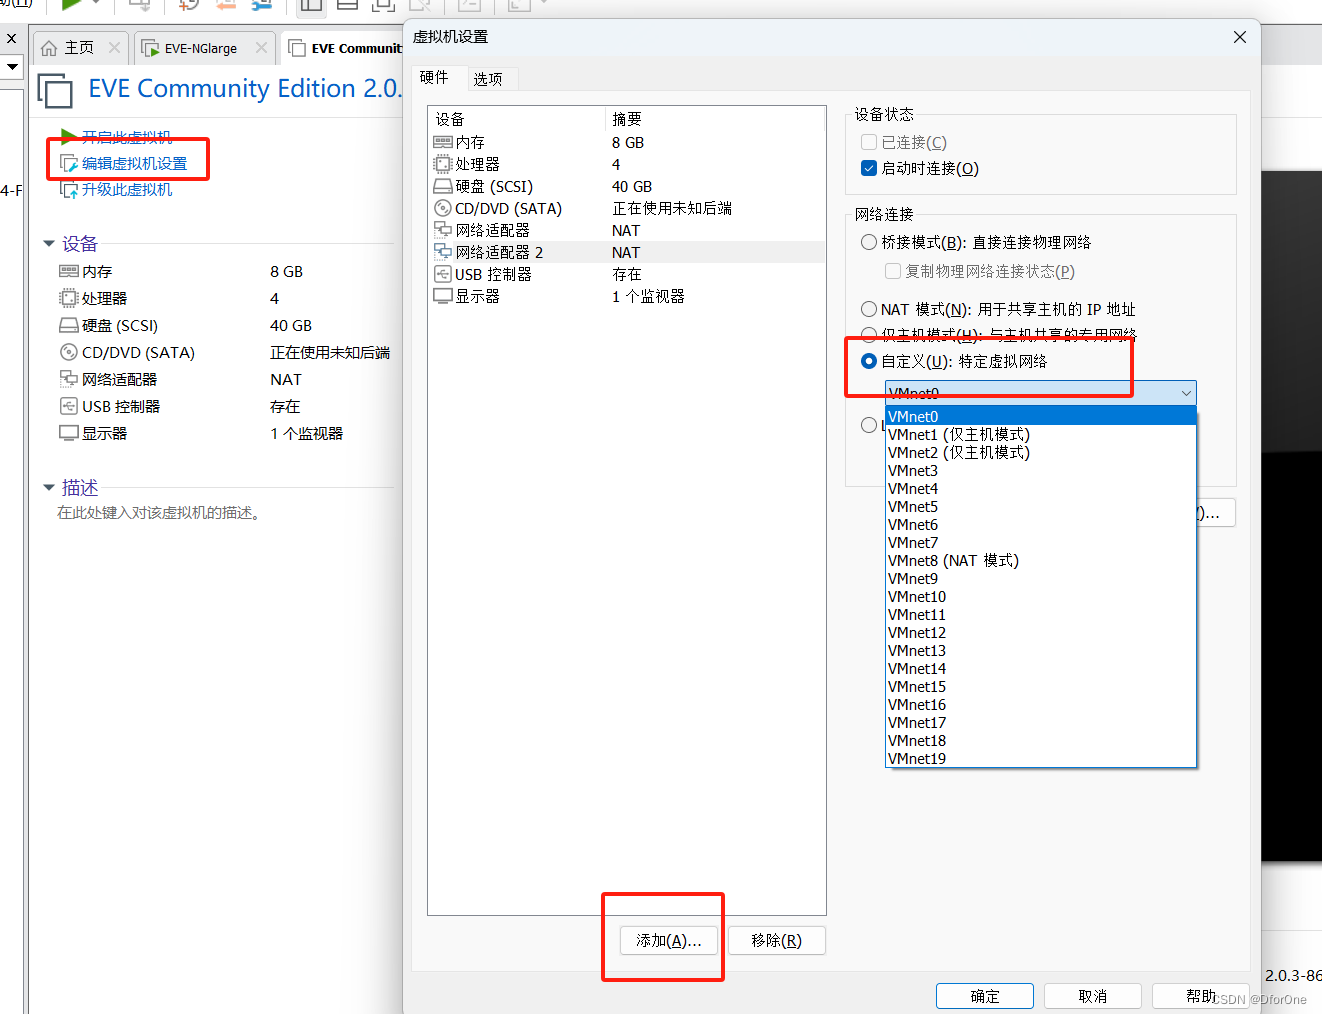Click USB 控制器 icon in main window devices

pyautogui.click(x=69, y=406)
